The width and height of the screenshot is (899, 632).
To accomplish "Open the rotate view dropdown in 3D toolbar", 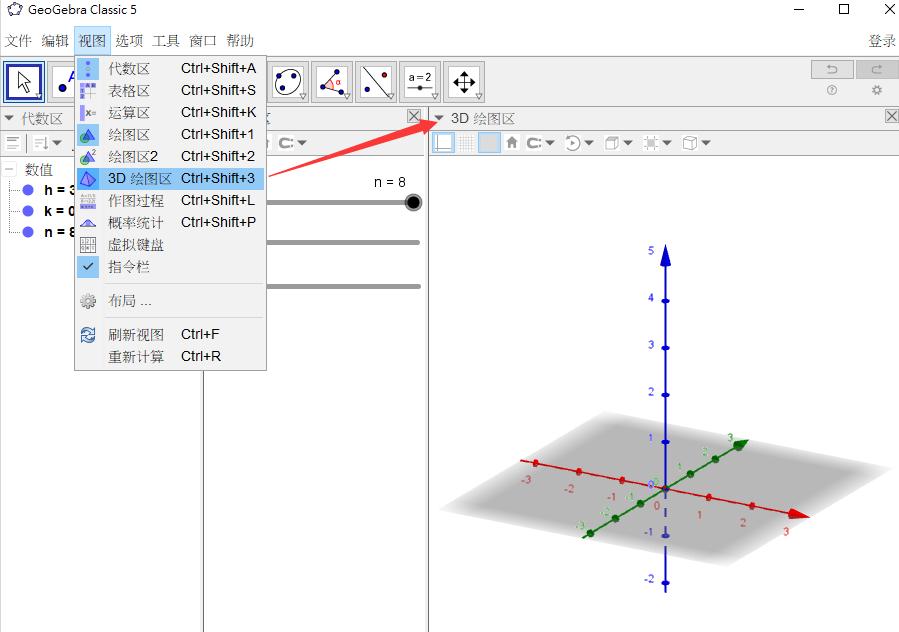I will pyautogui.click(x=579, y=143).
